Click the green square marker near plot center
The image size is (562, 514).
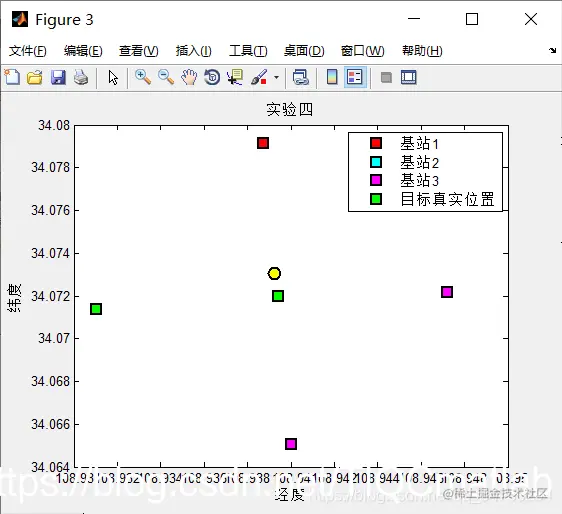pos(278,296)
